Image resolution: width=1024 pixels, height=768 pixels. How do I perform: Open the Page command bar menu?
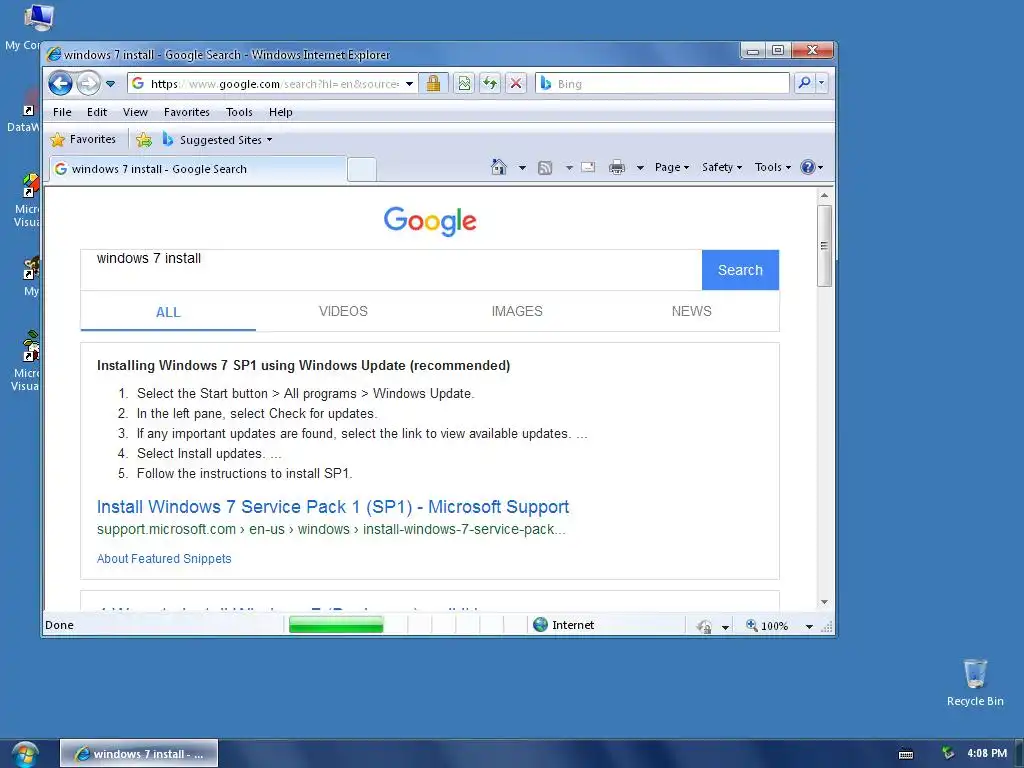[x=672, y=167]
